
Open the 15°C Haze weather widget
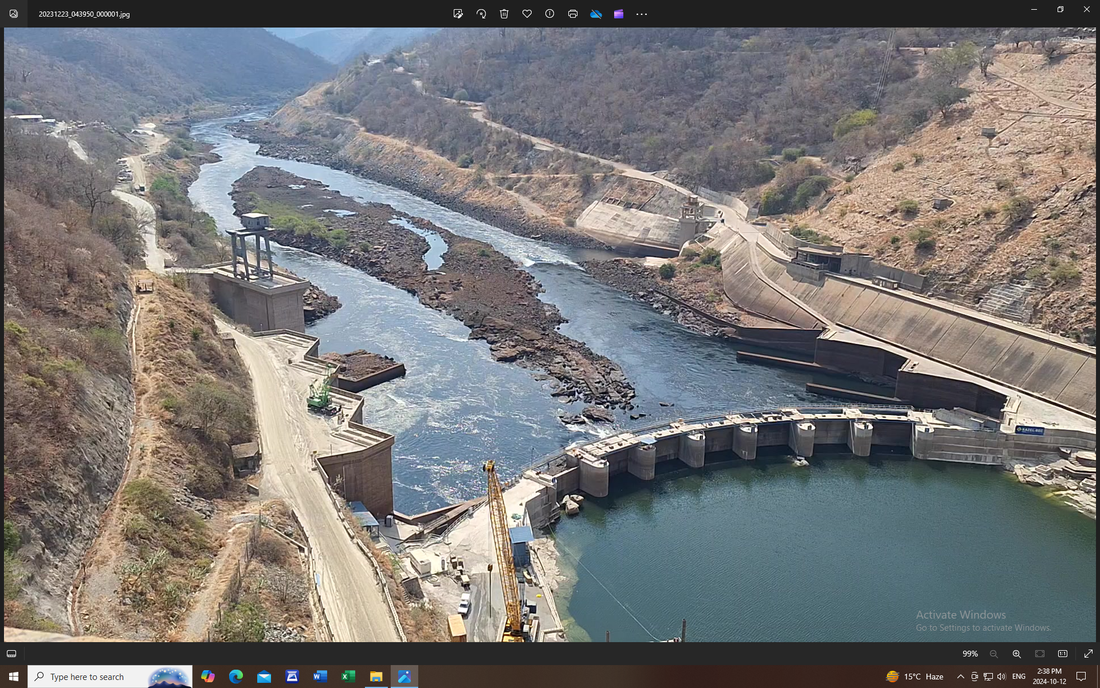point(914,677)
